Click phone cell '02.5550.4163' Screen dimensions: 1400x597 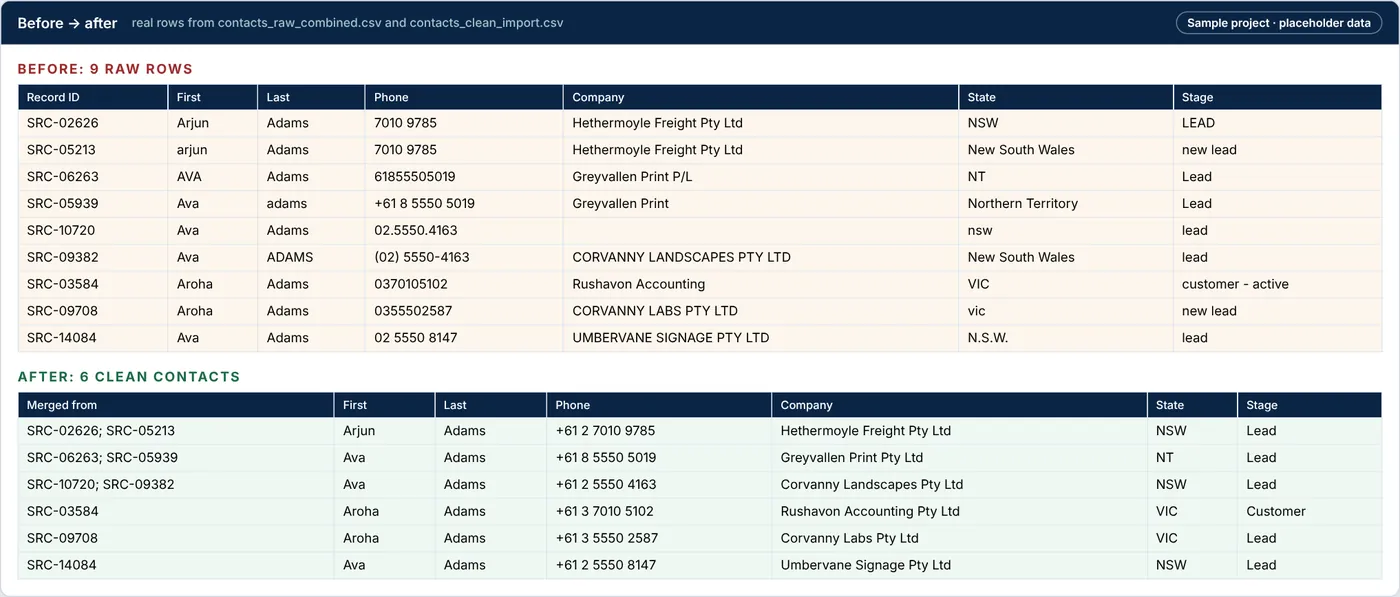pyautogui.click(x=465, y=231)
